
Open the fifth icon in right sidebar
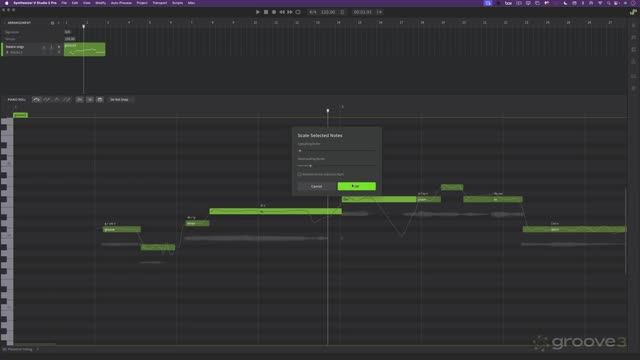click(x=633, y=76)
